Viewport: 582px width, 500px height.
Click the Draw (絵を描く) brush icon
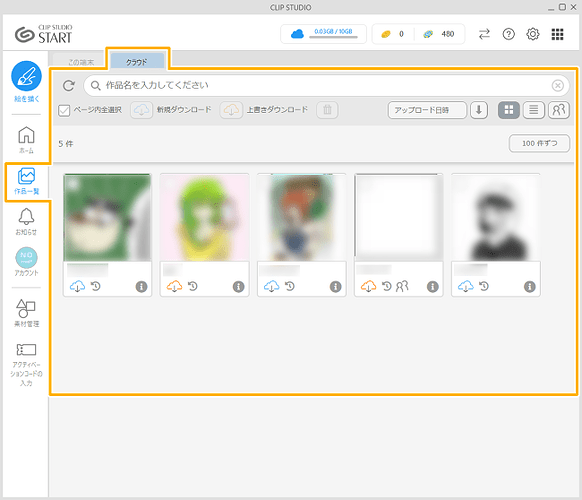[26, 76]
